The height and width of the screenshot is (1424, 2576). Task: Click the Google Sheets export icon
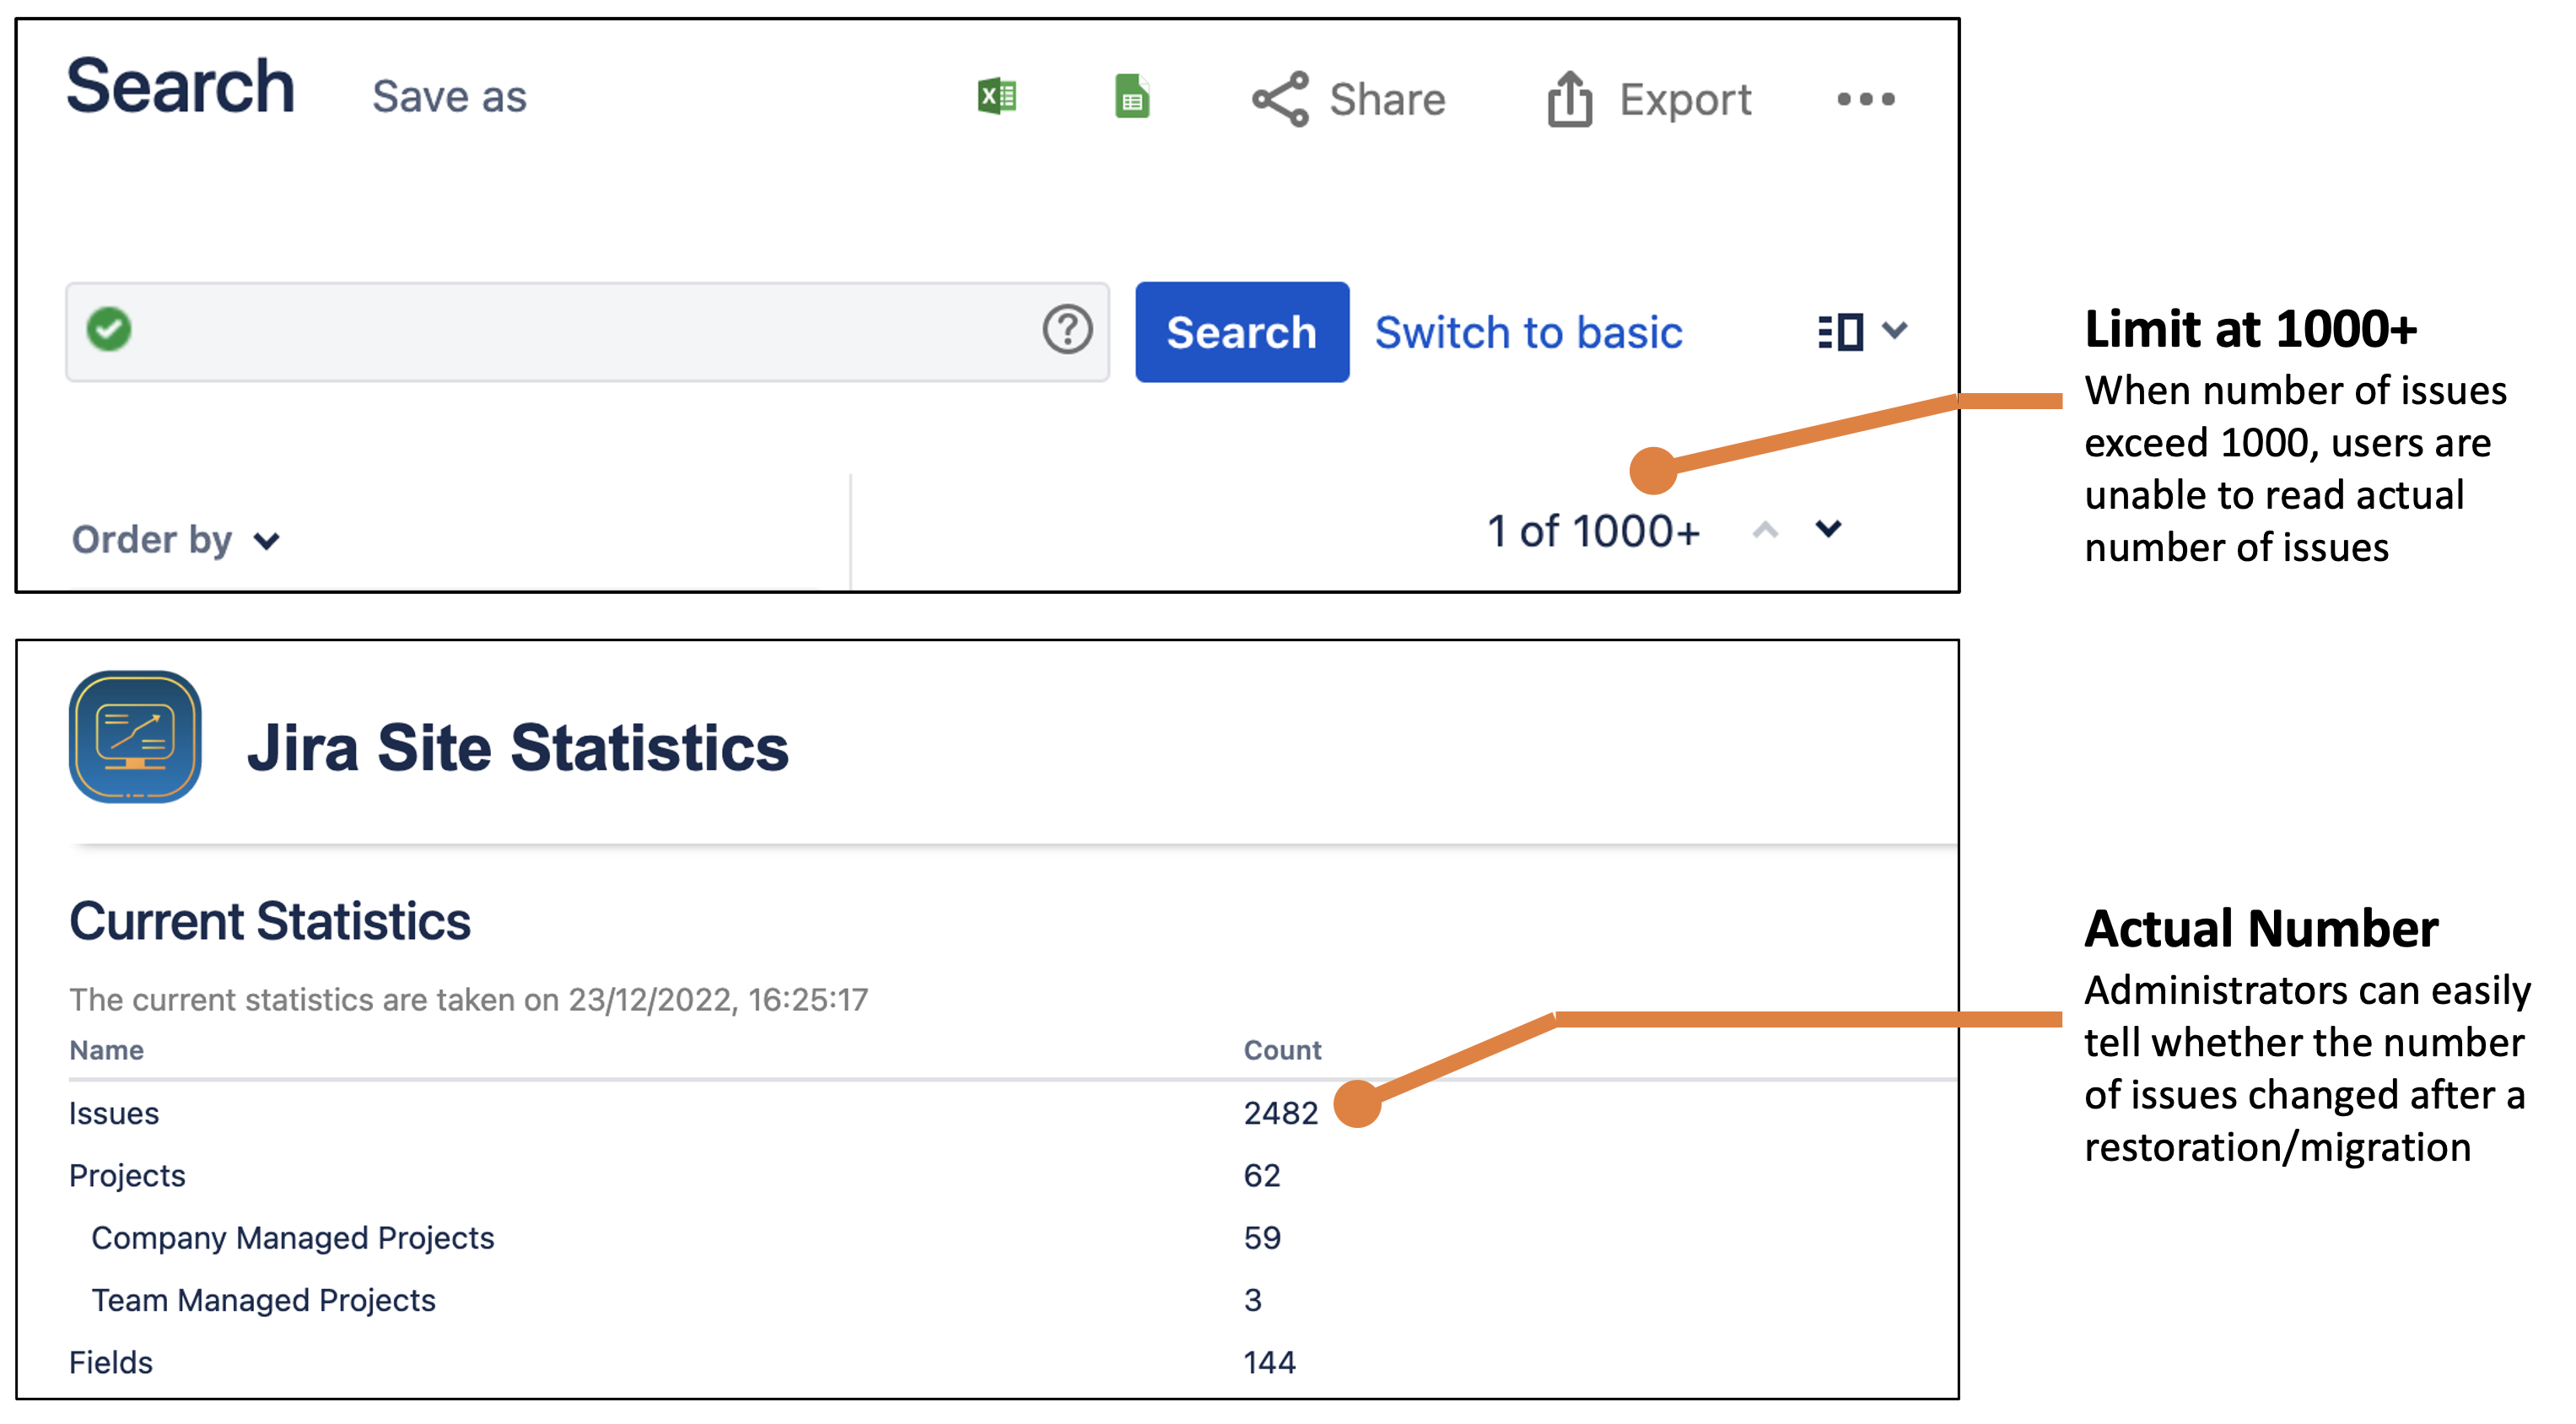coord(1131,97)
